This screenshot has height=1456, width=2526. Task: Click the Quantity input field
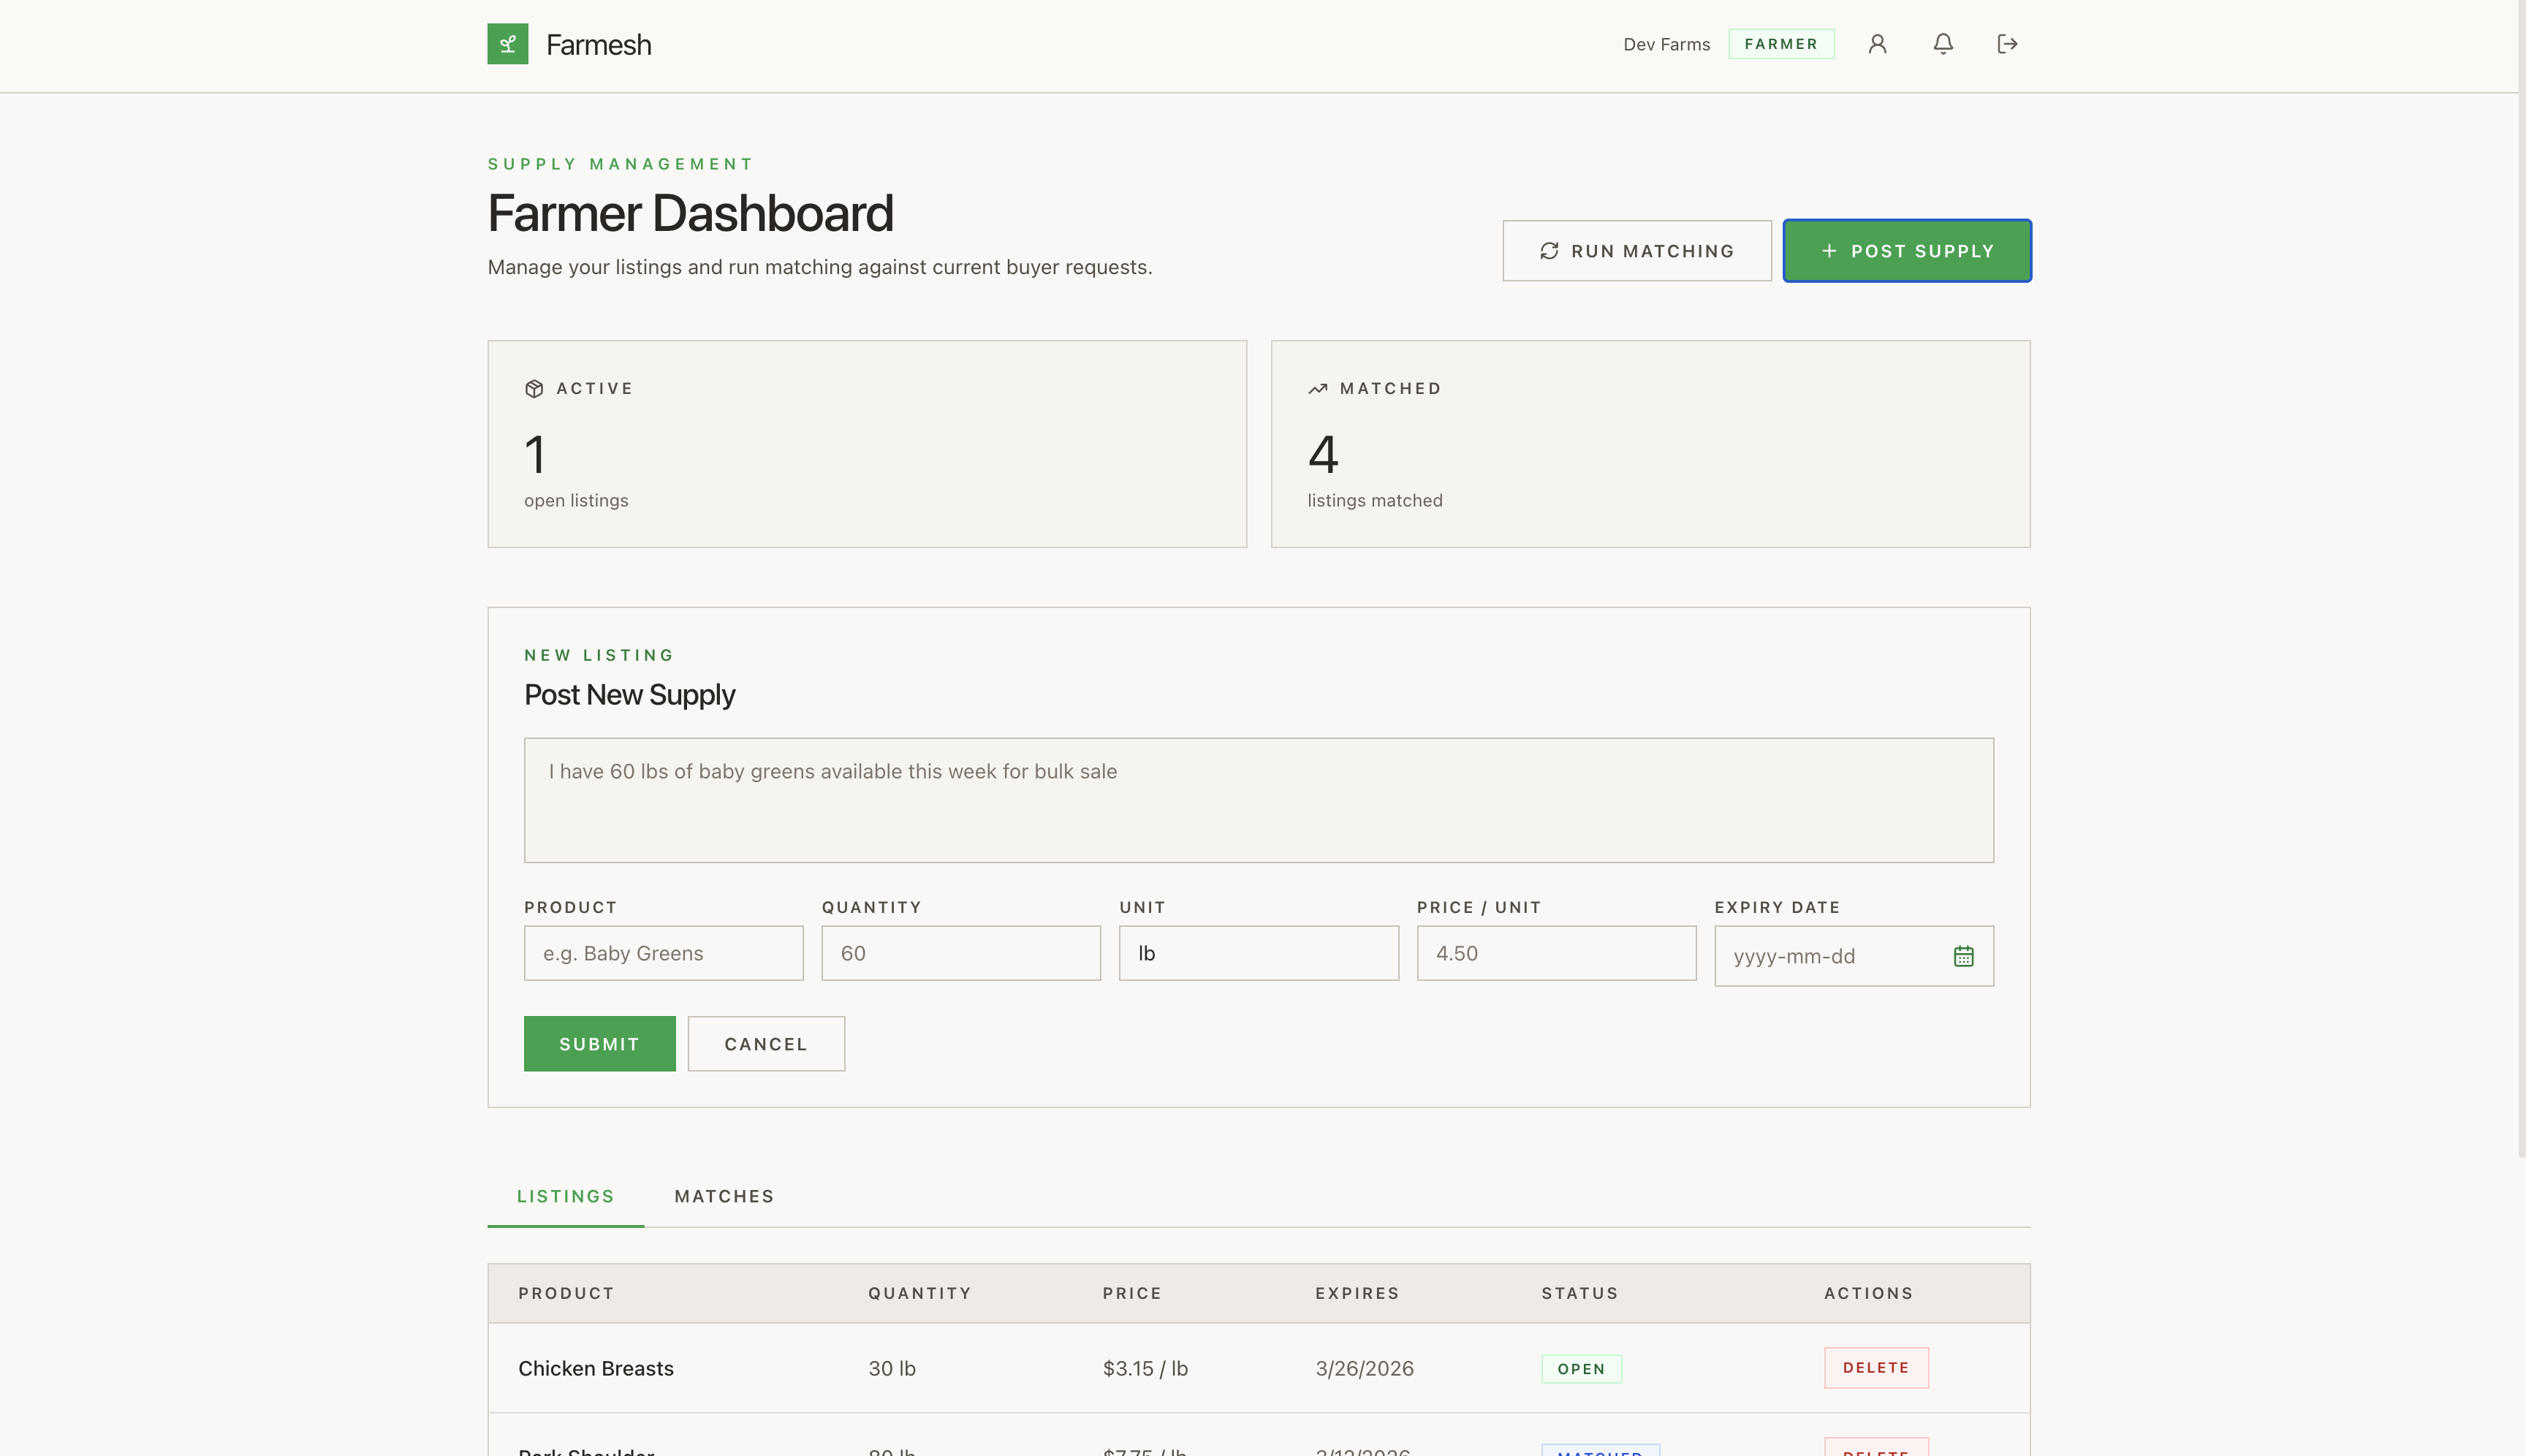point(960,953)
